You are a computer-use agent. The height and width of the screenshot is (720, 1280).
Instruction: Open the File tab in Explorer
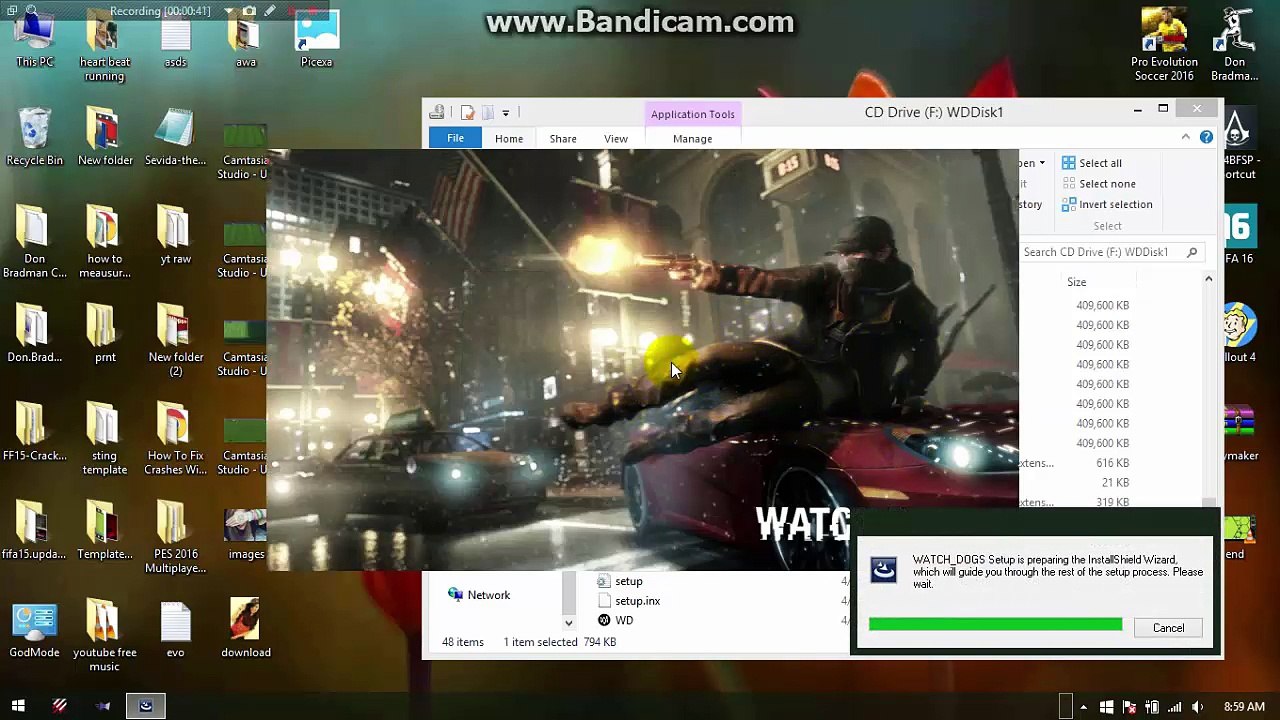point(455,139)
